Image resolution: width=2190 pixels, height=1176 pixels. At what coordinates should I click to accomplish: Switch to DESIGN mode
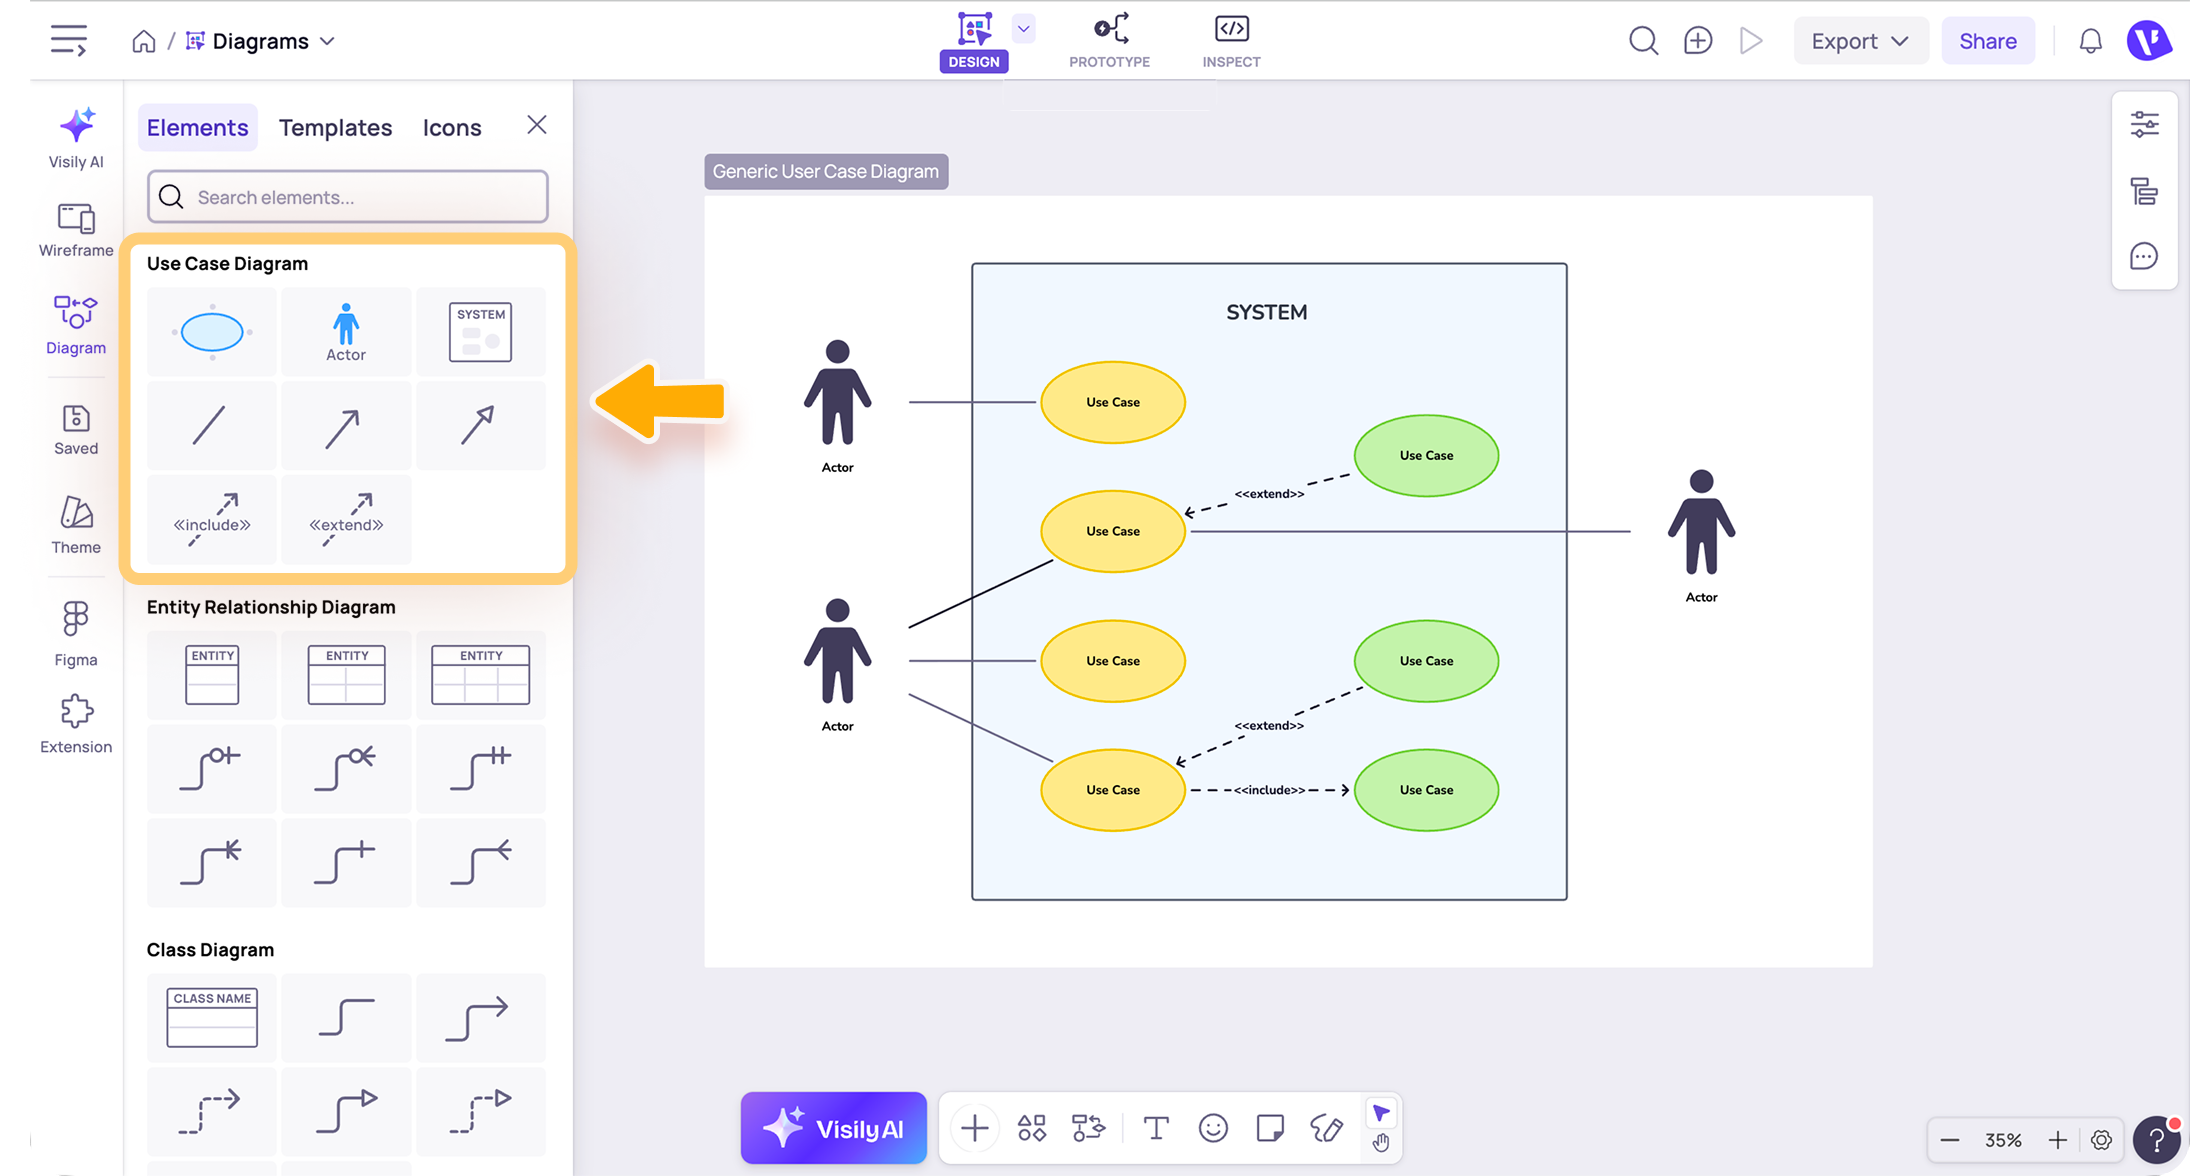tap(974, 41)
